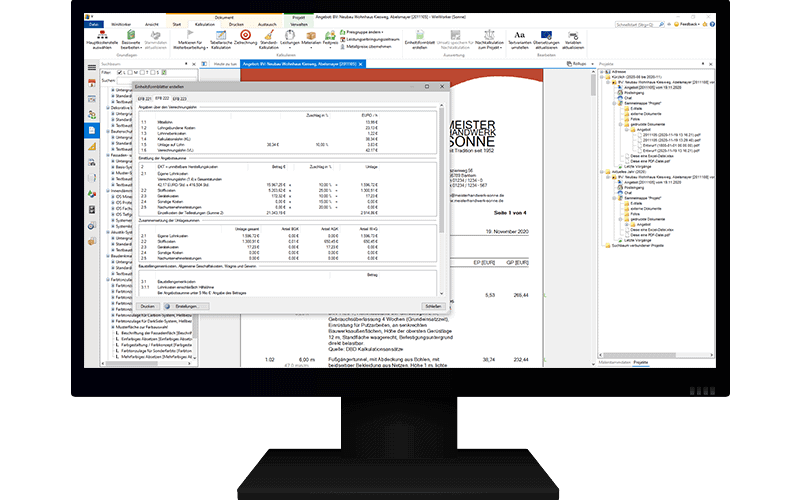Screen dimensions: 800x500
Task: Click the Drucken button in dialog
Action: (146, 306)
